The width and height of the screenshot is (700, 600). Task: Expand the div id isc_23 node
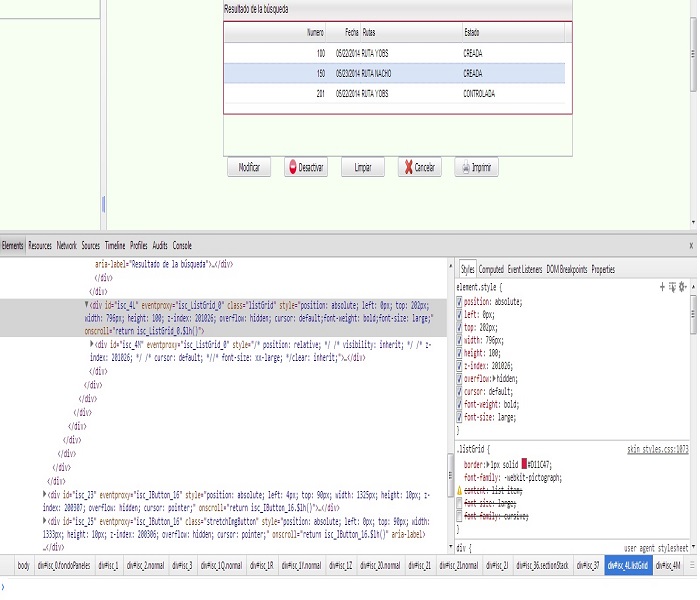click(45, 494)
